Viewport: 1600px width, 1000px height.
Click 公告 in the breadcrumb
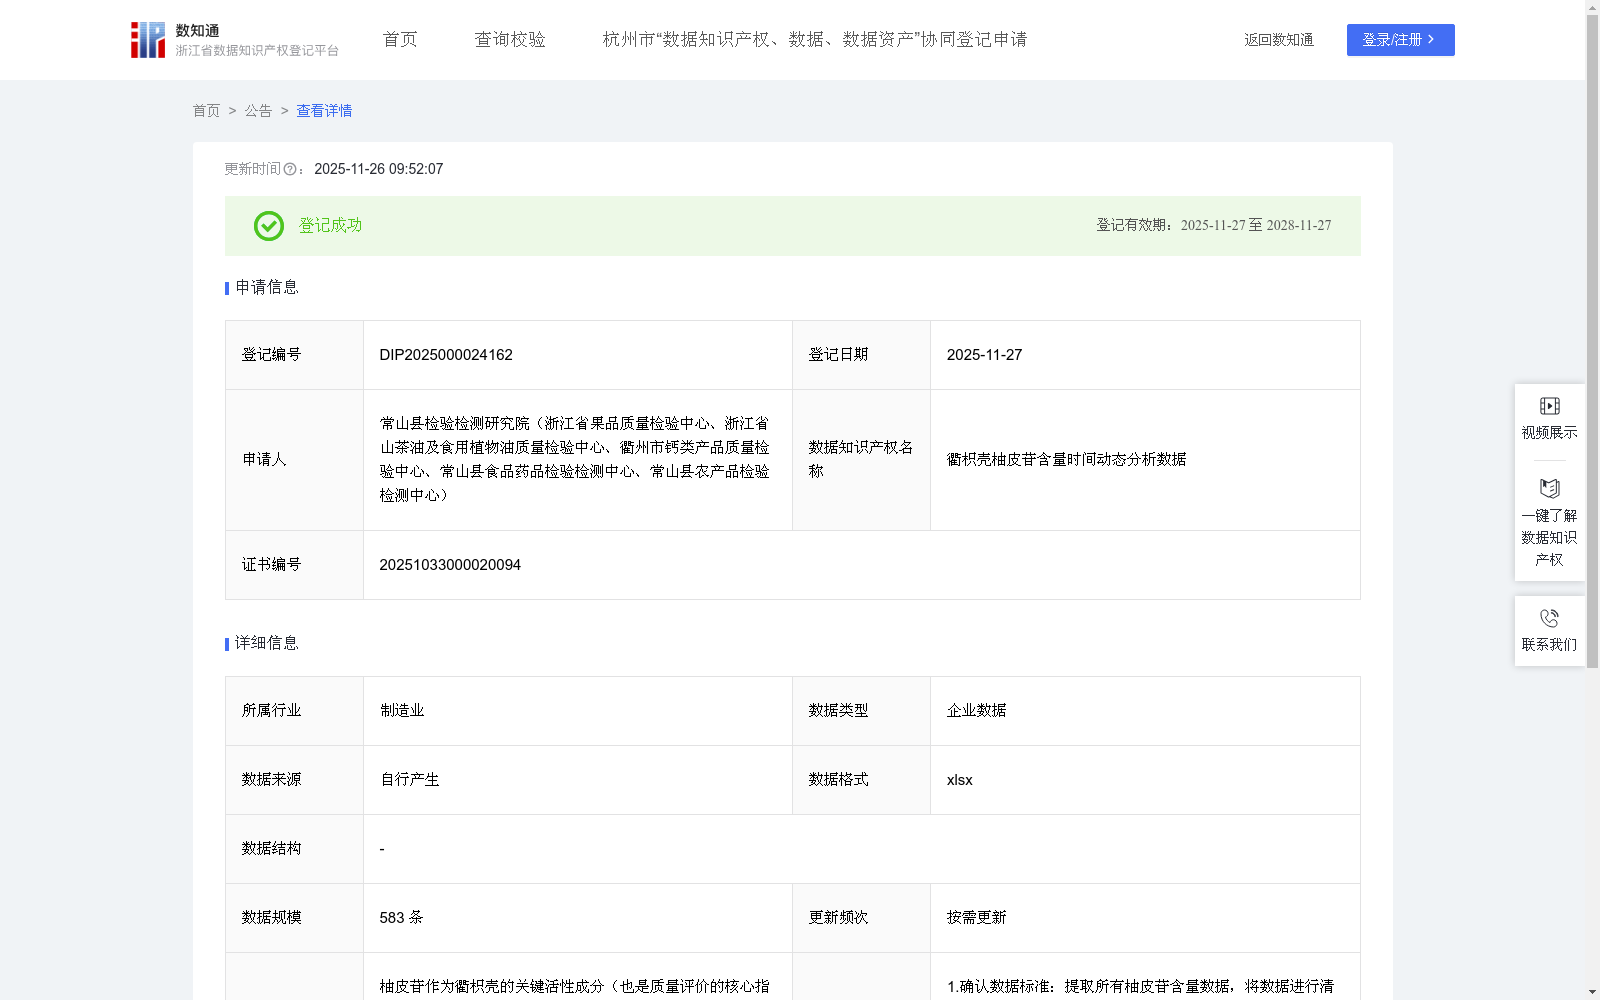tap(258, 111)
